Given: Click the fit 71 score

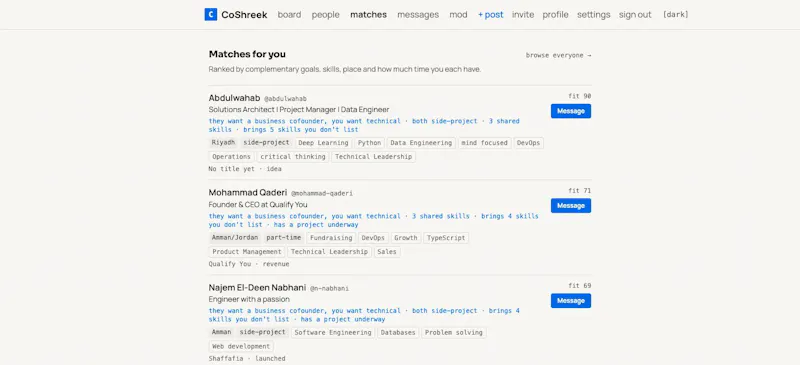Looking at the screenshot, I should 580,191.
